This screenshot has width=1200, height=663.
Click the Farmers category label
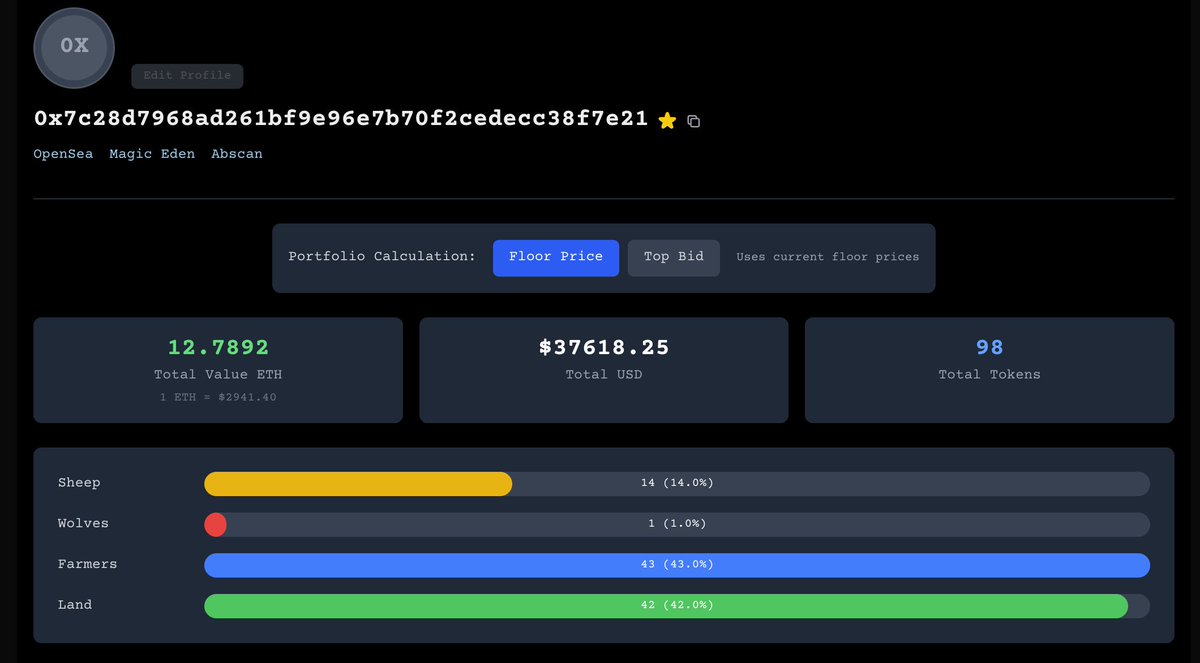click(87, 565)
